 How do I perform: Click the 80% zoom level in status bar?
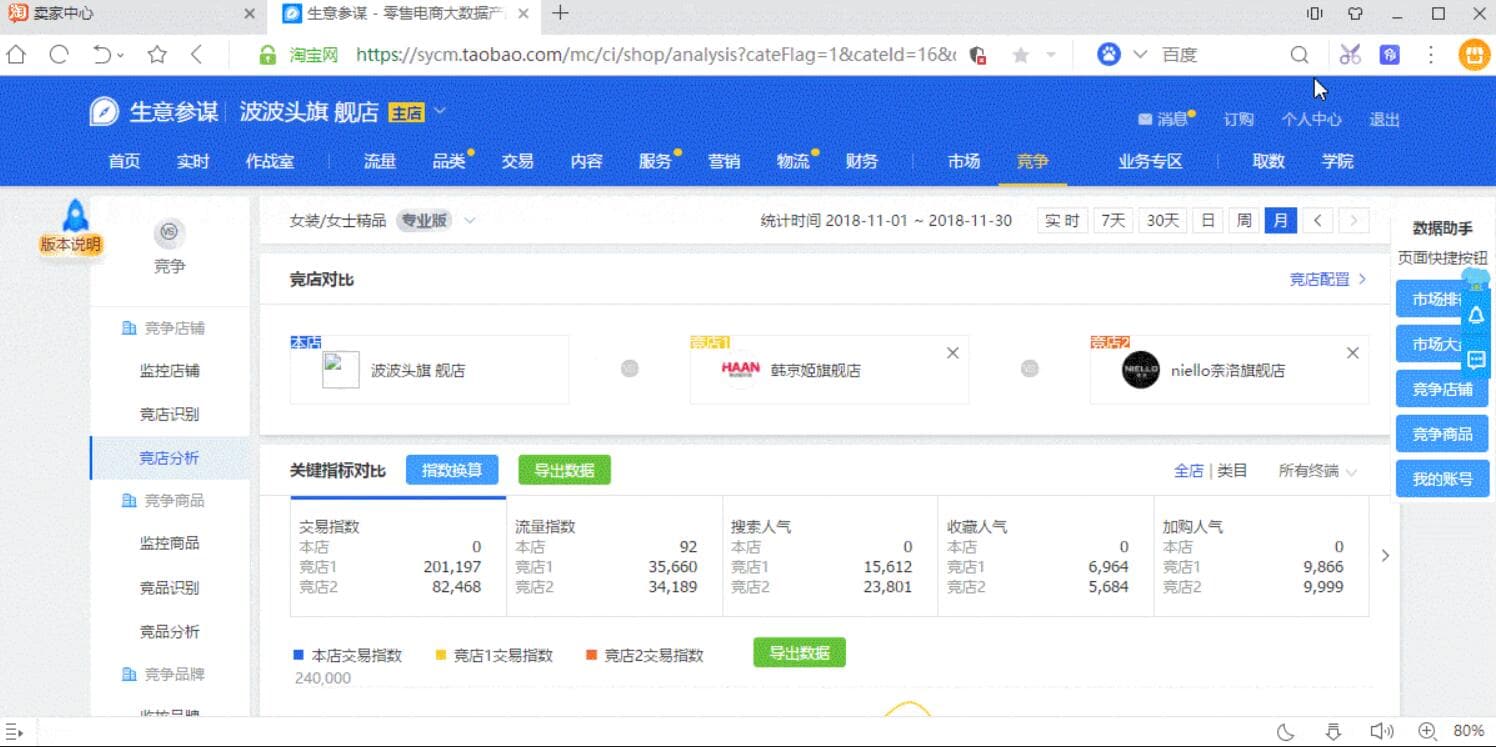click(1468, 731)
